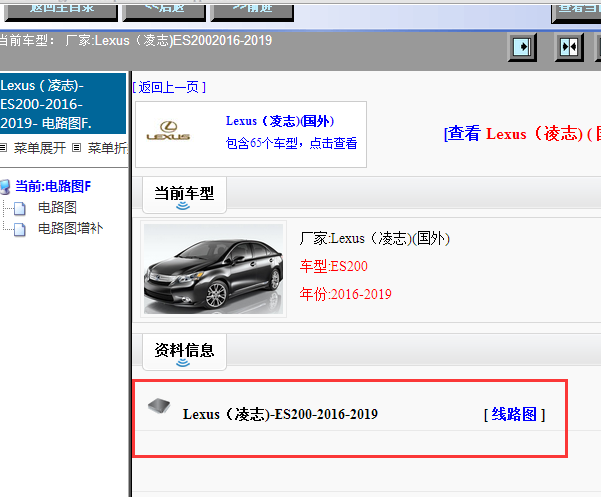Select the 当前:电路图F tree root
Screen dimensions: 601x497
click(53, 187)
